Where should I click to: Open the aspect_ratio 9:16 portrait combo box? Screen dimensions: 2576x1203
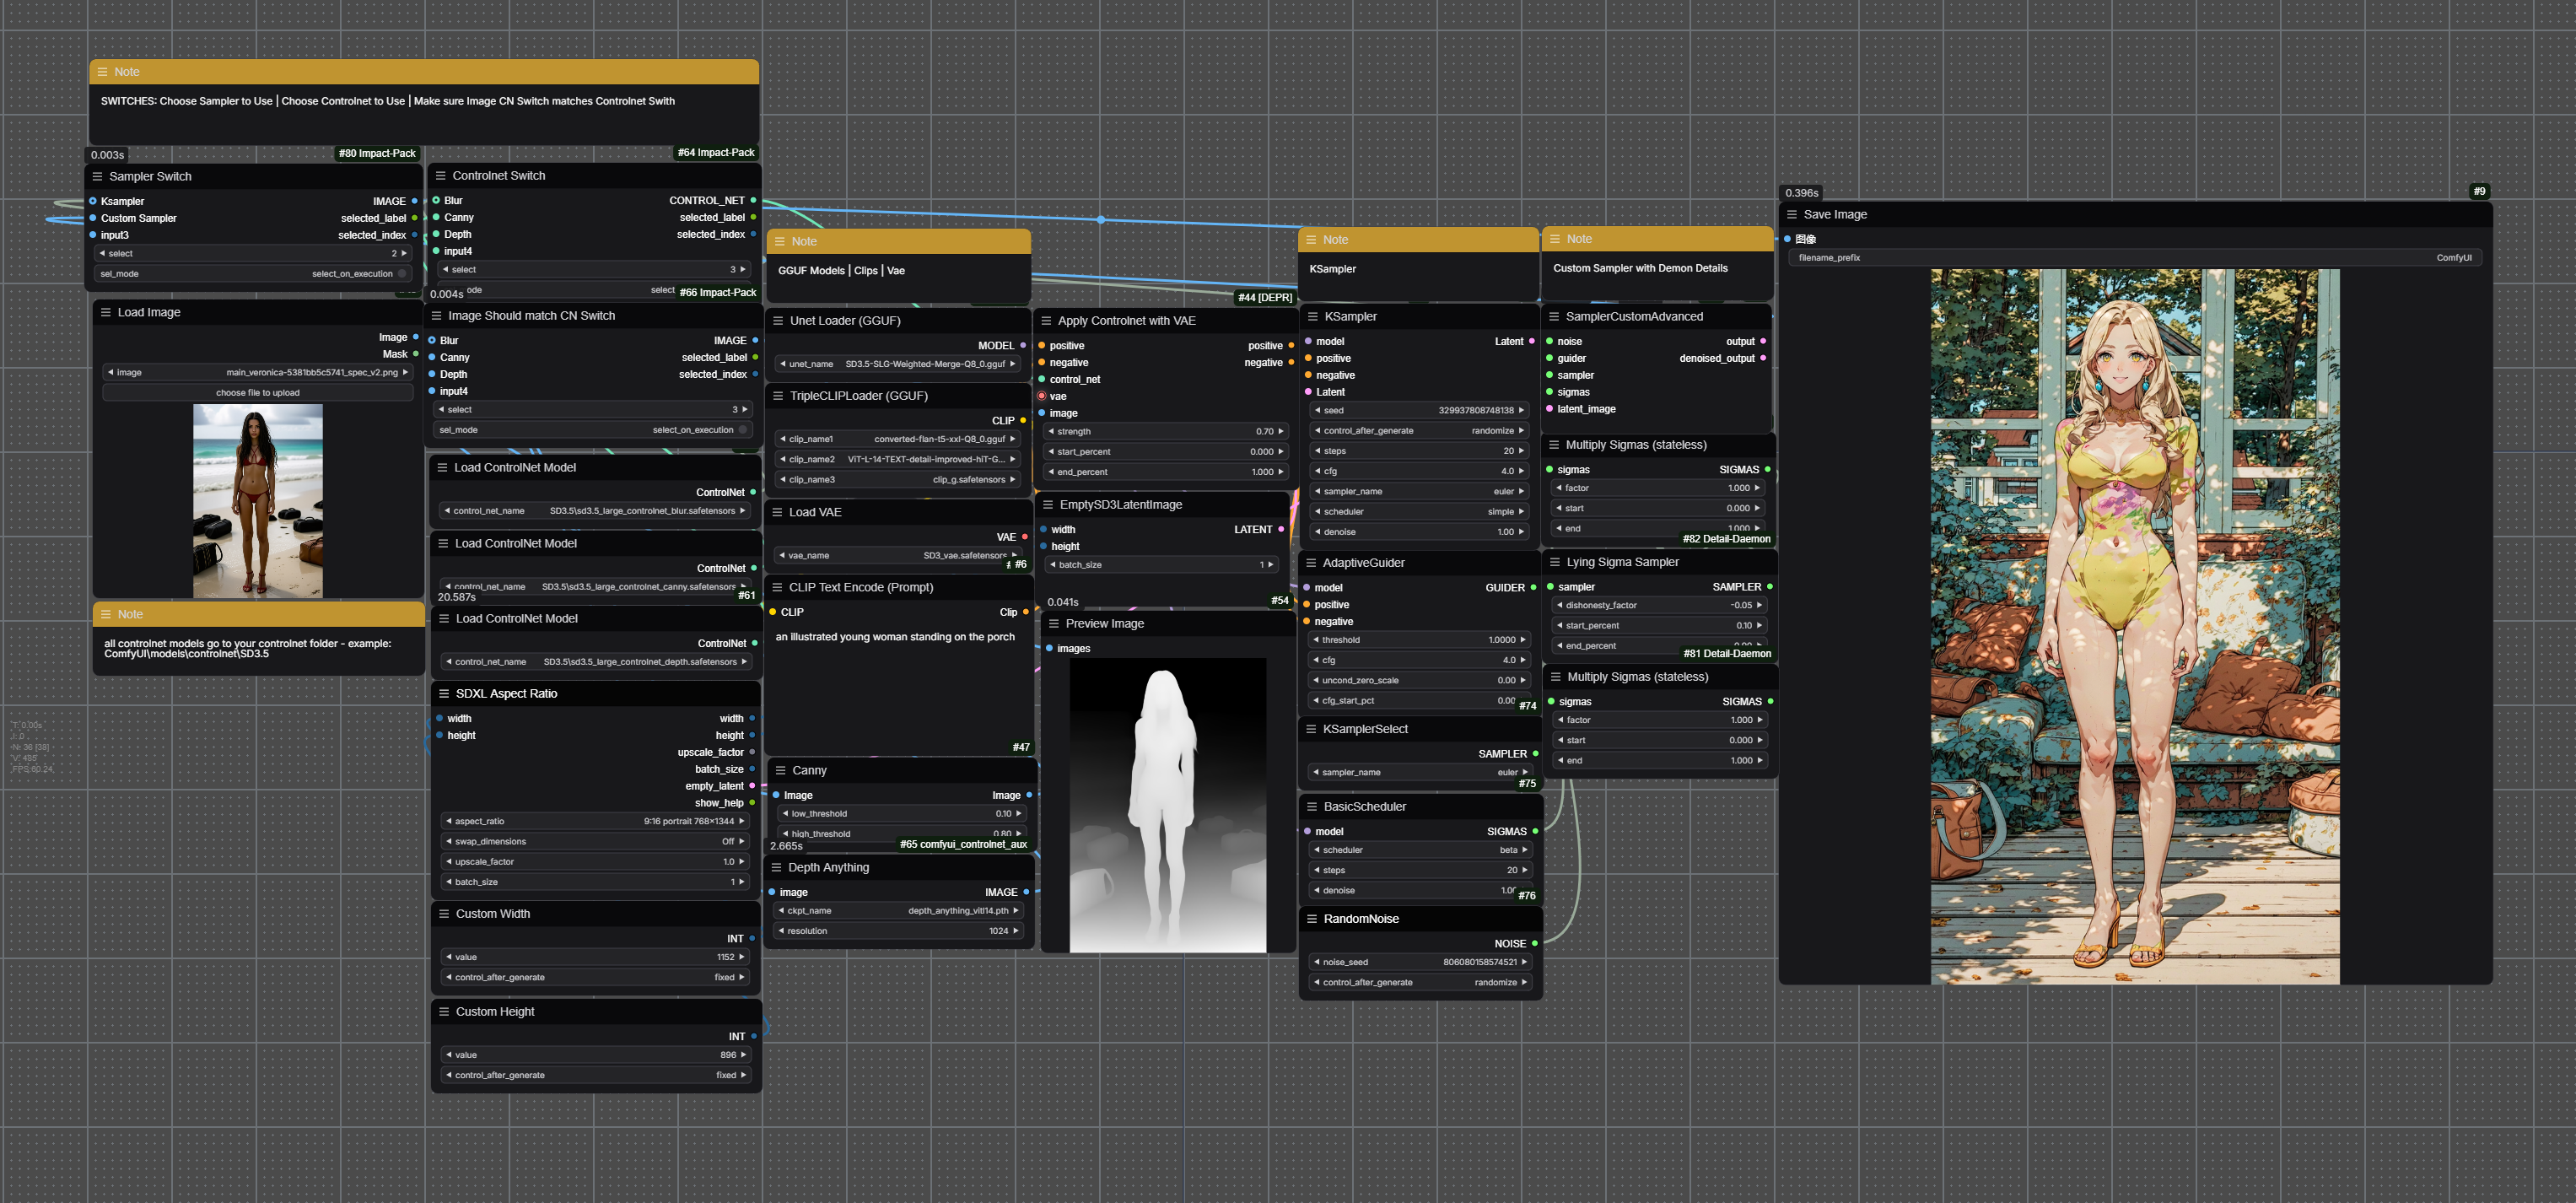pos(595,822)
